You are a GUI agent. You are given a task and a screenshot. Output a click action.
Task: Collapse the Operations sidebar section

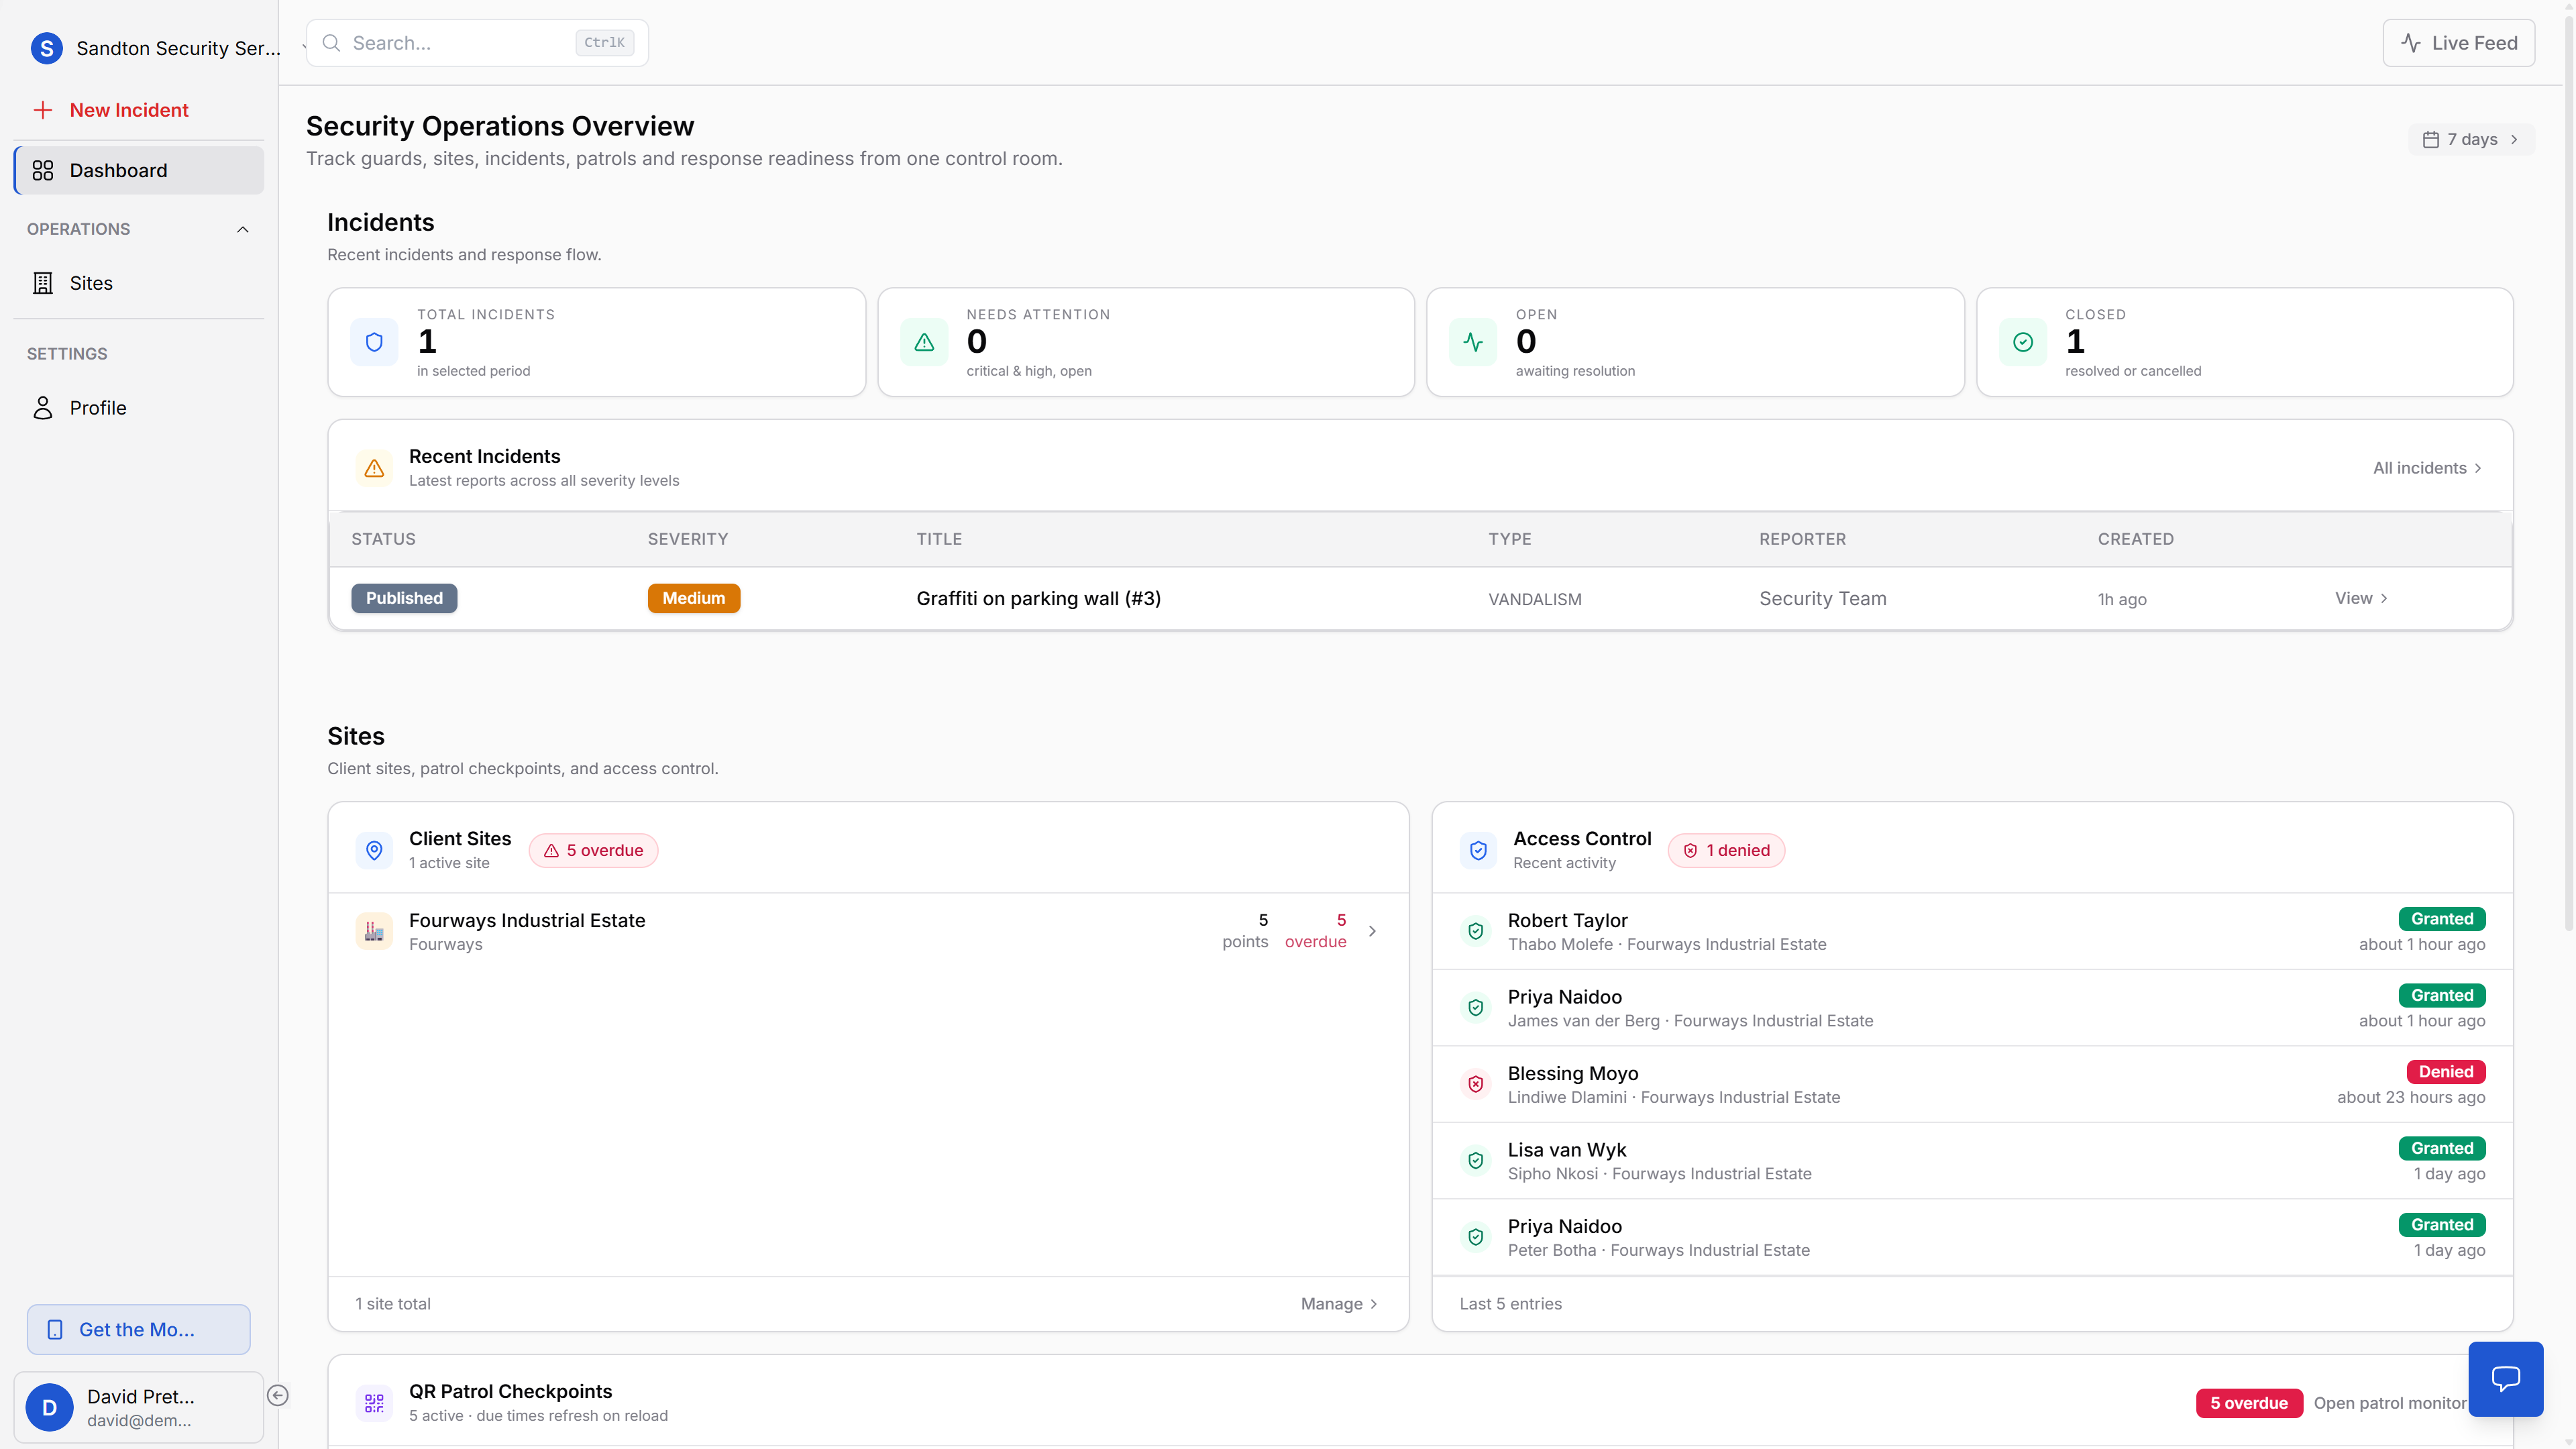(242, 229)
